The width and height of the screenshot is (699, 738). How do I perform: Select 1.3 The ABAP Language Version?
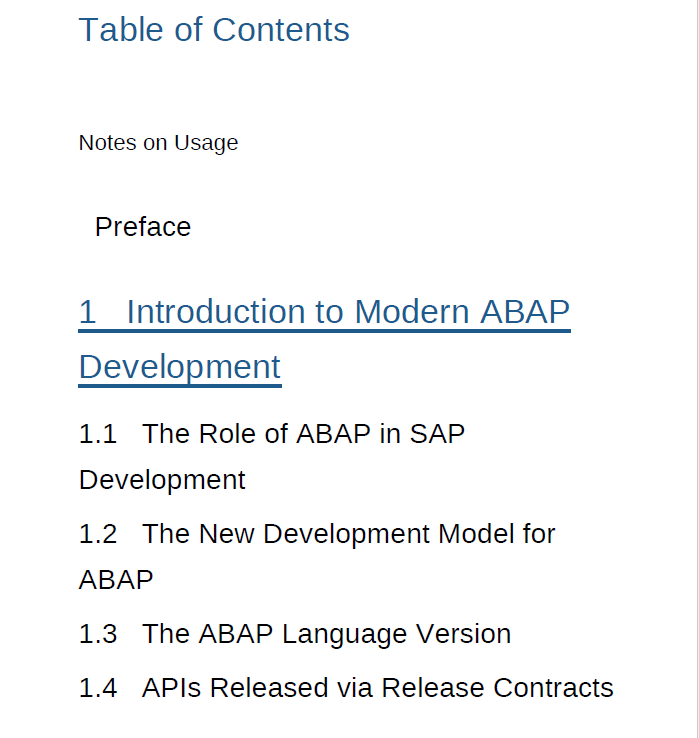click(x=295, y=634)
